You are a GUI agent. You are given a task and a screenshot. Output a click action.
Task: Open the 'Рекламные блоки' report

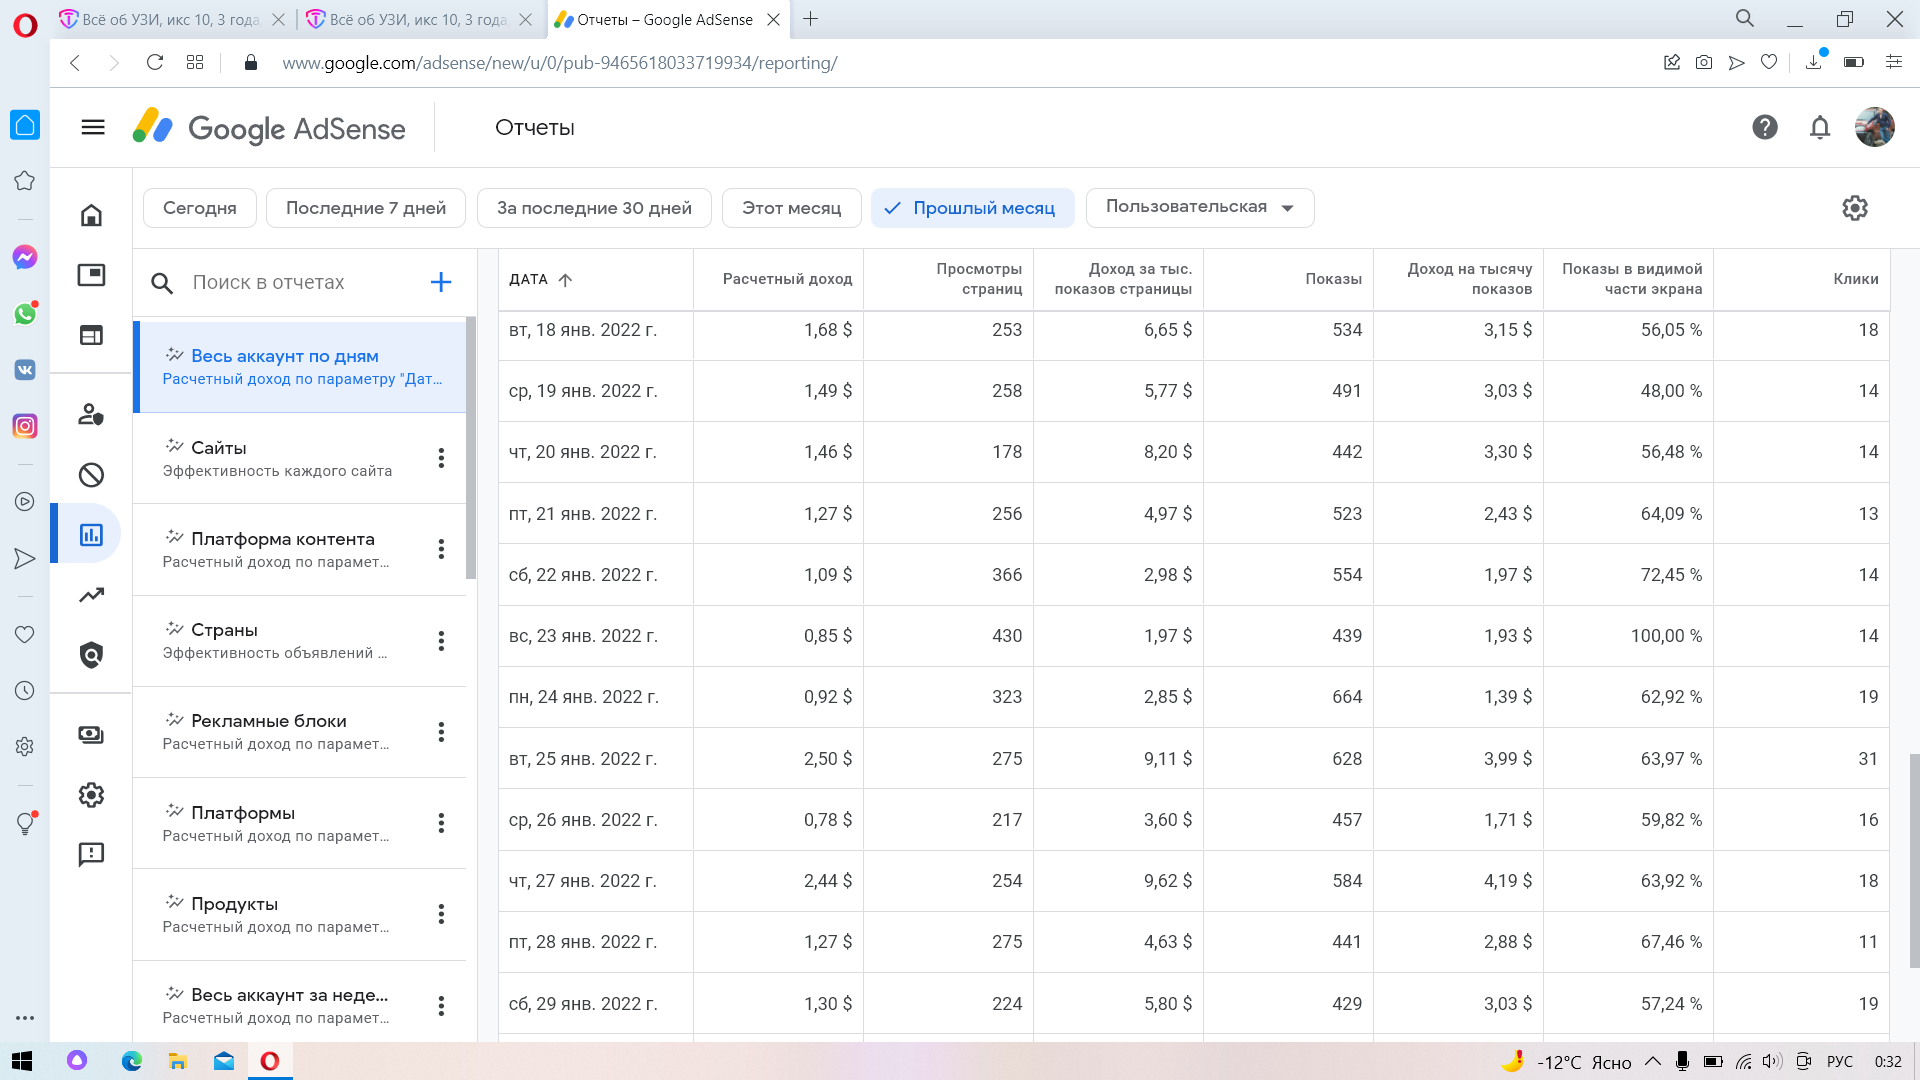(x=269, y=721)
